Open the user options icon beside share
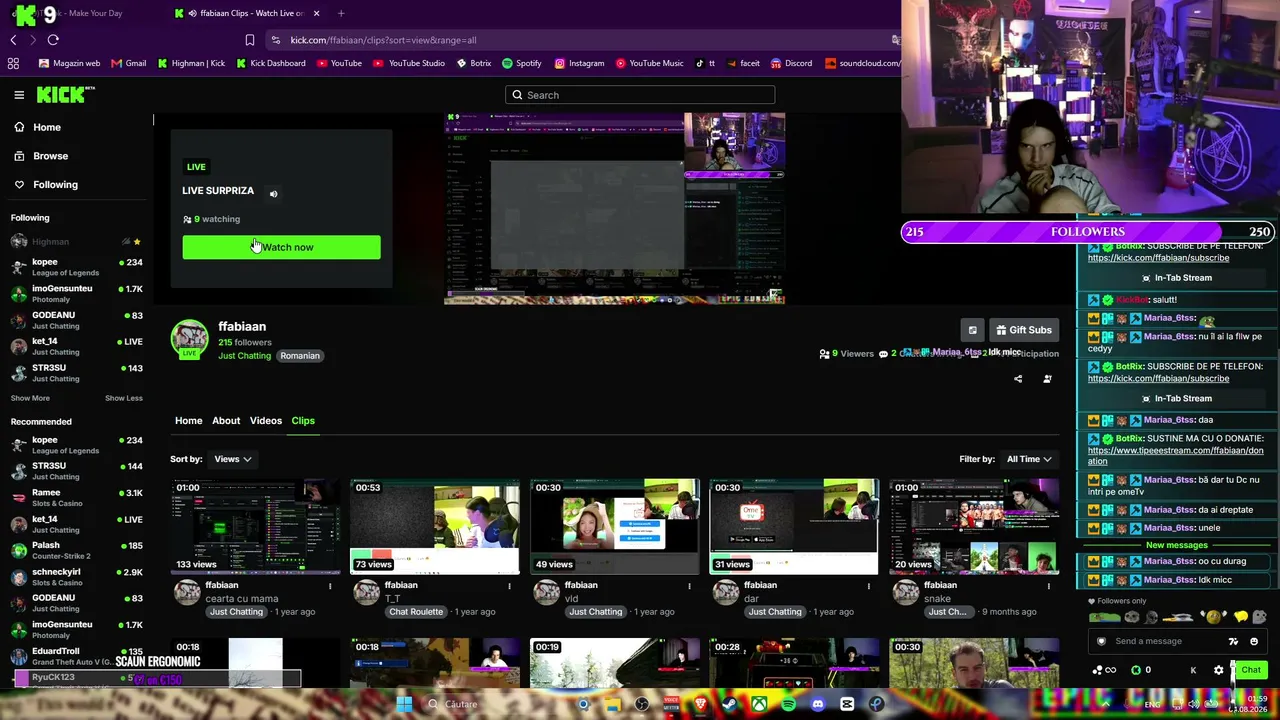This screenshot has height=720, width=1280. pyautogui.click(x=1047, y=379)
